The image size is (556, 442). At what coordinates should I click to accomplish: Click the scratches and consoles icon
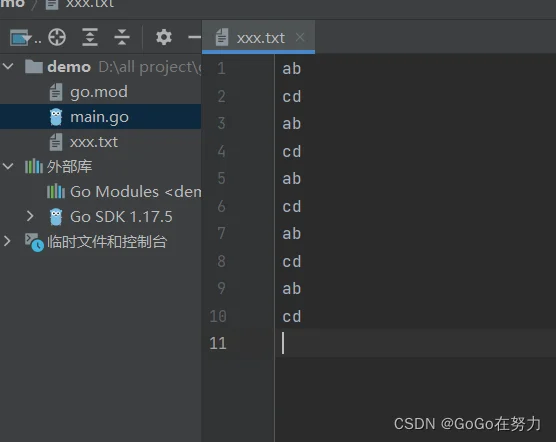pyautogui.click(x=34, y=242)
